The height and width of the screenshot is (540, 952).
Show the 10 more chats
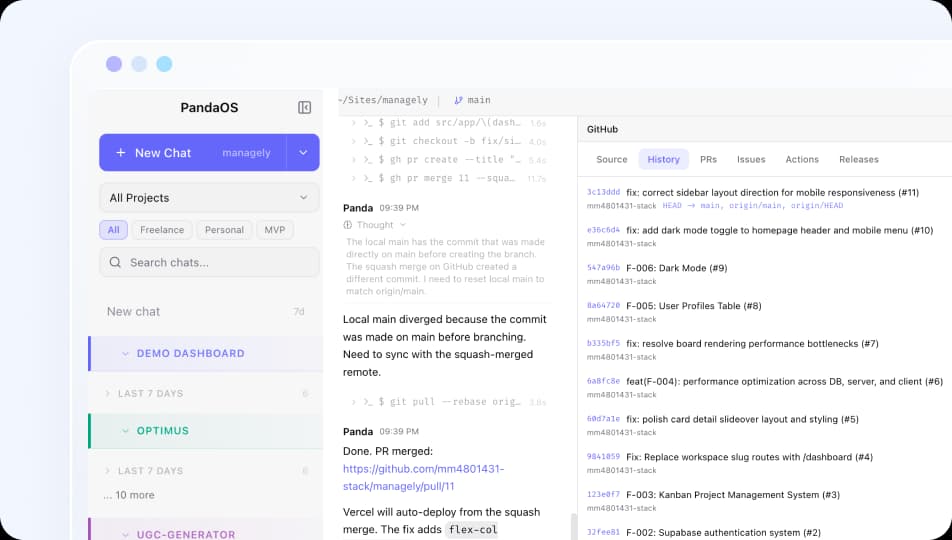pyautogui.click(x=129, y=495)
